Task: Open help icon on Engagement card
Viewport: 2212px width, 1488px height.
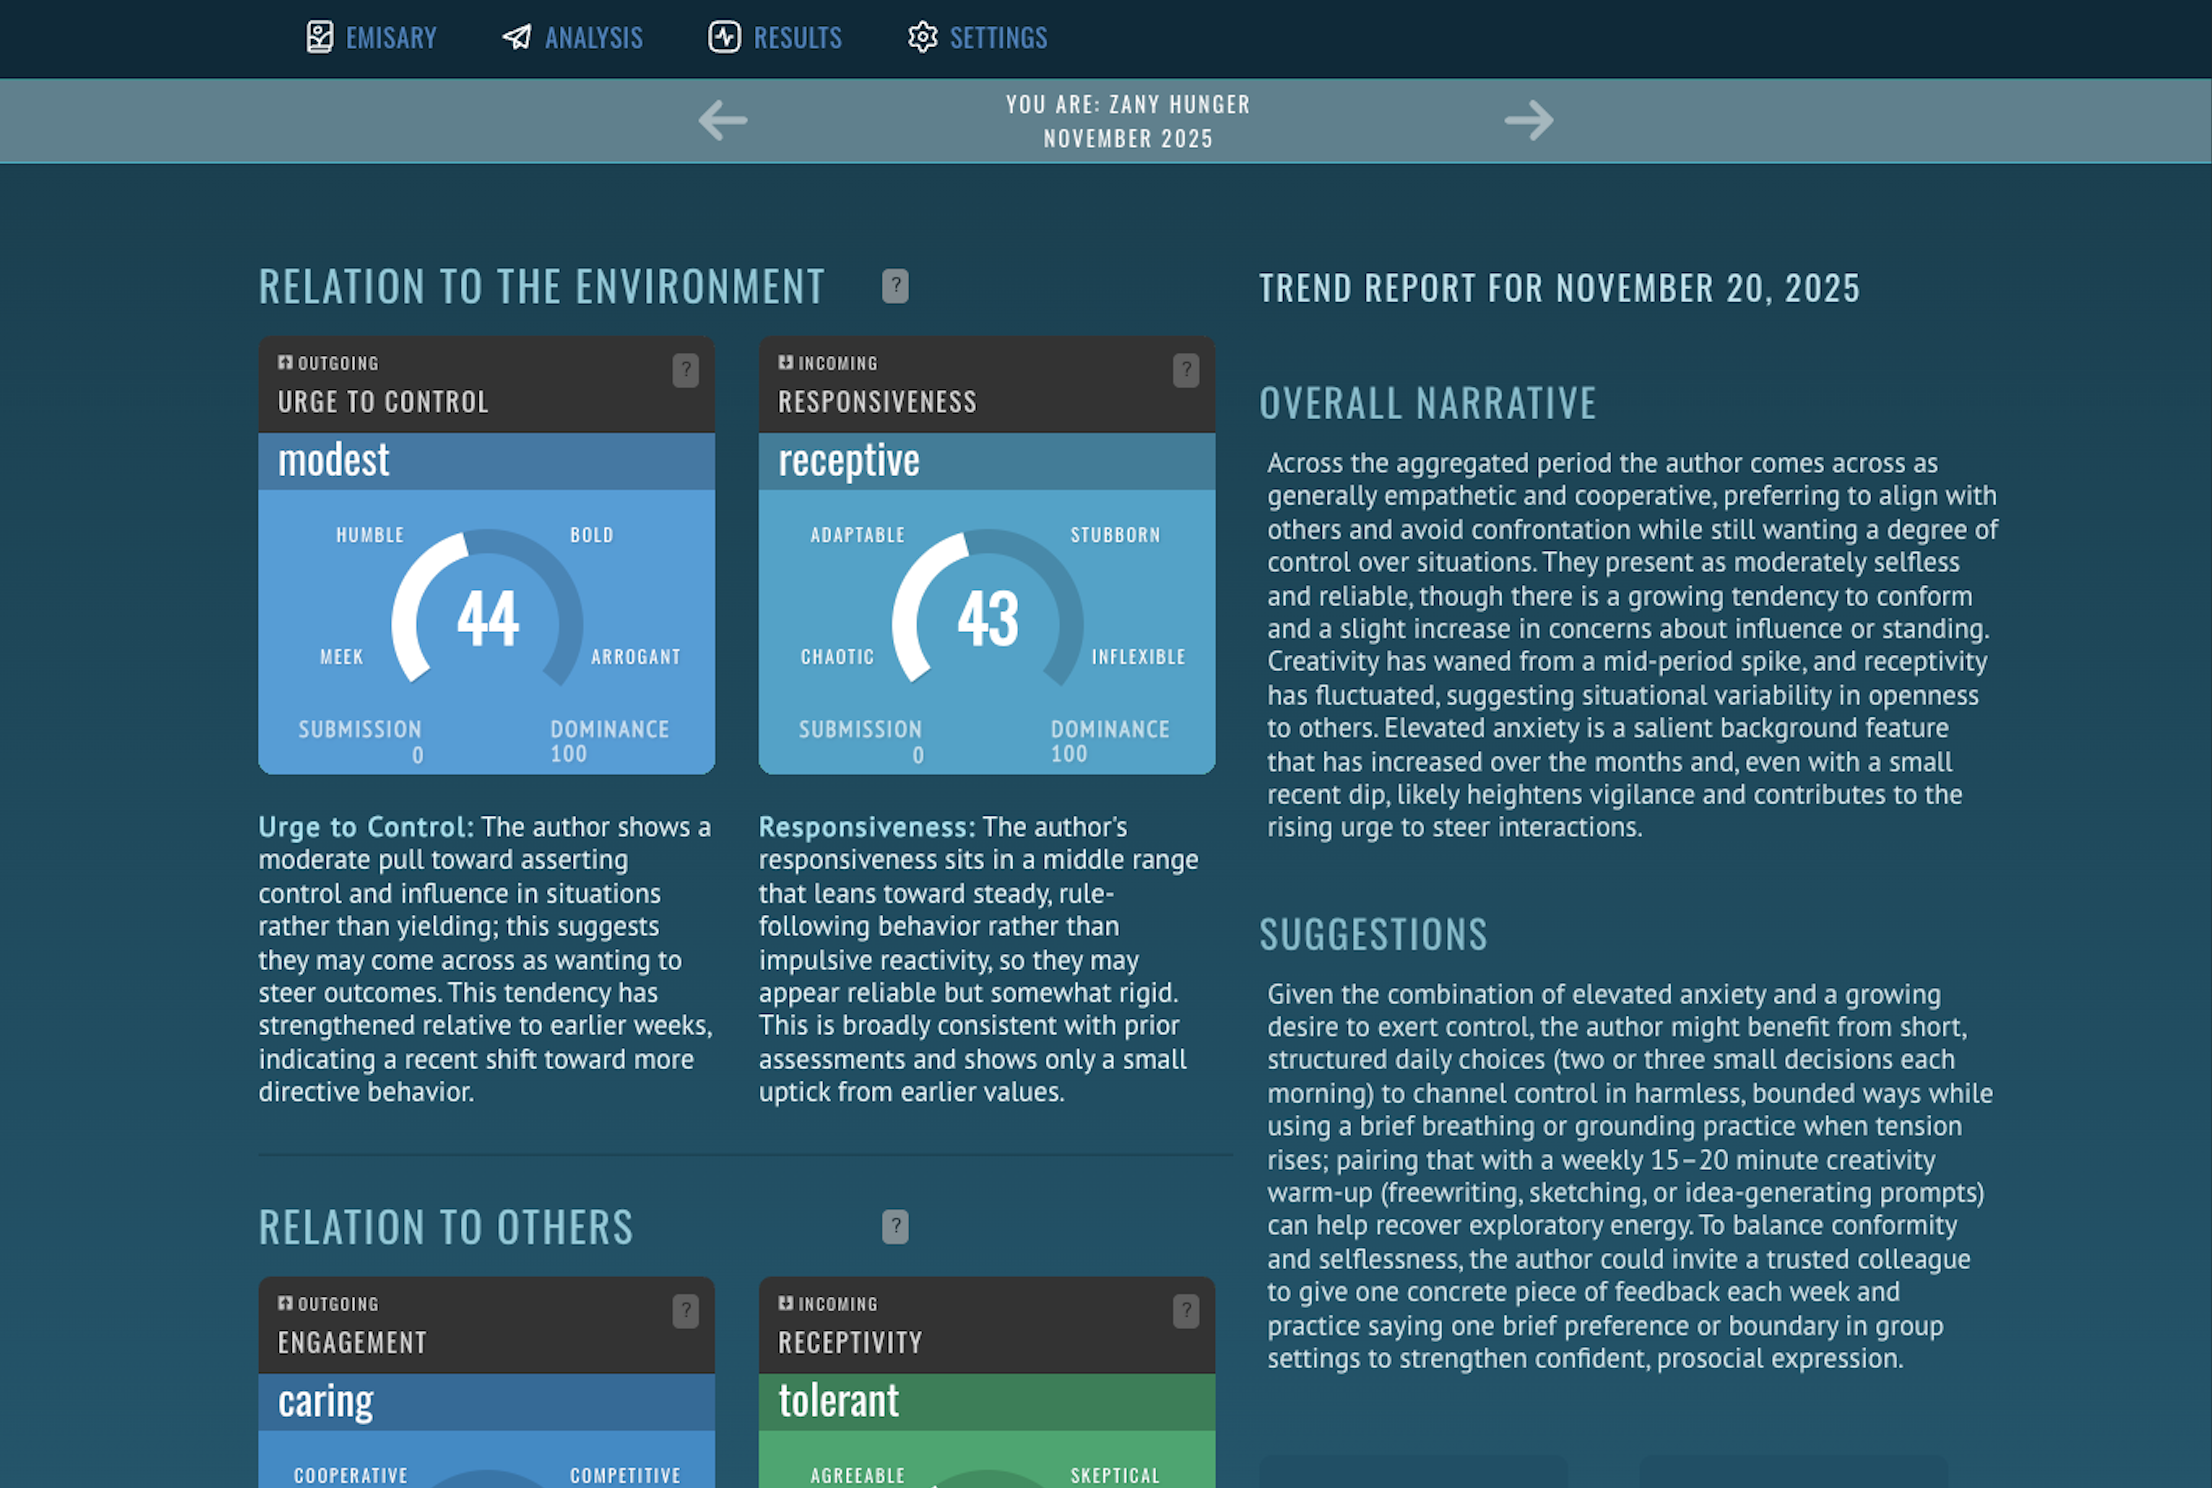Action: tap(685, 1311)
